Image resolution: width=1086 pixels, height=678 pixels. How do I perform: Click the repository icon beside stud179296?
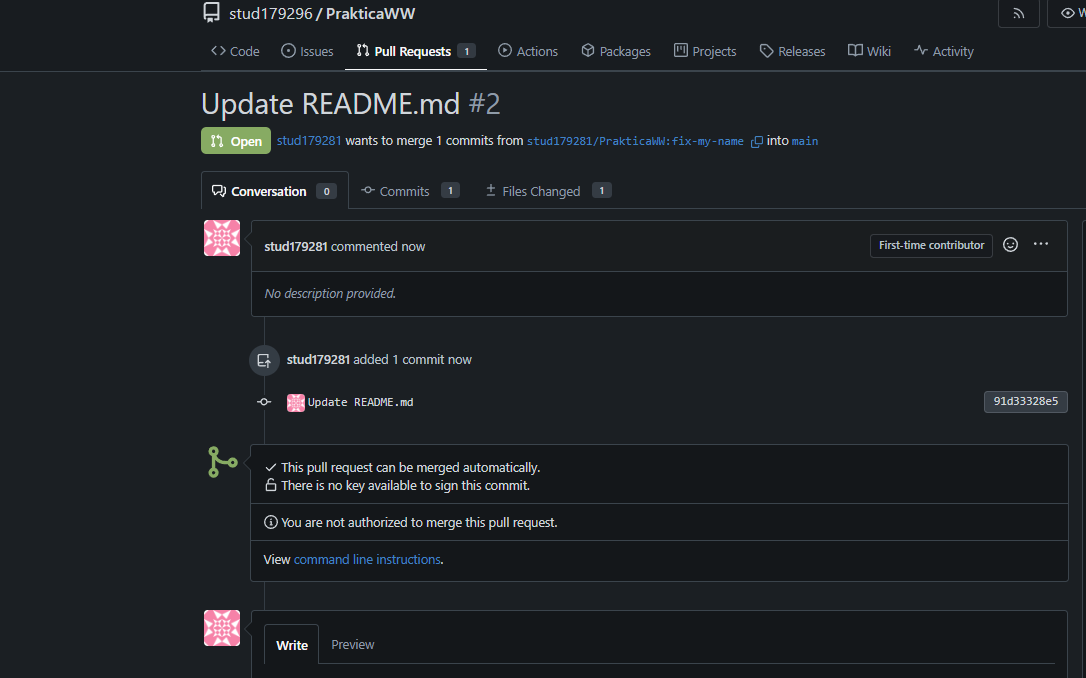coord(211,13)
